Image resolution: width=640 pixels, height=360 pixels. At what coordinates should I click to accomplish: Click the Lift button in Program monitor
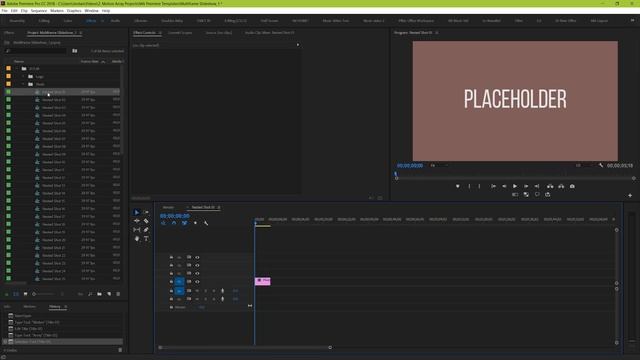550,187
